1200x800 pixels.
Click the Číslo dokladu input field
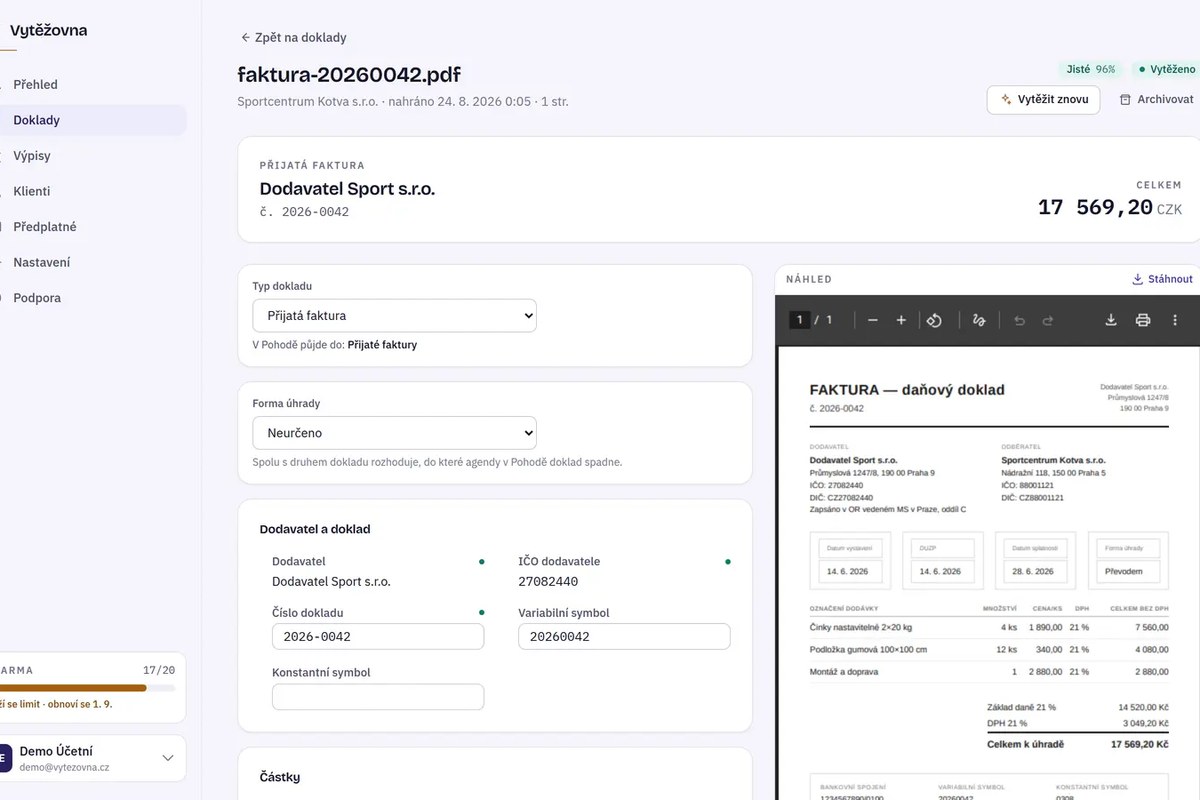point(378,637)
